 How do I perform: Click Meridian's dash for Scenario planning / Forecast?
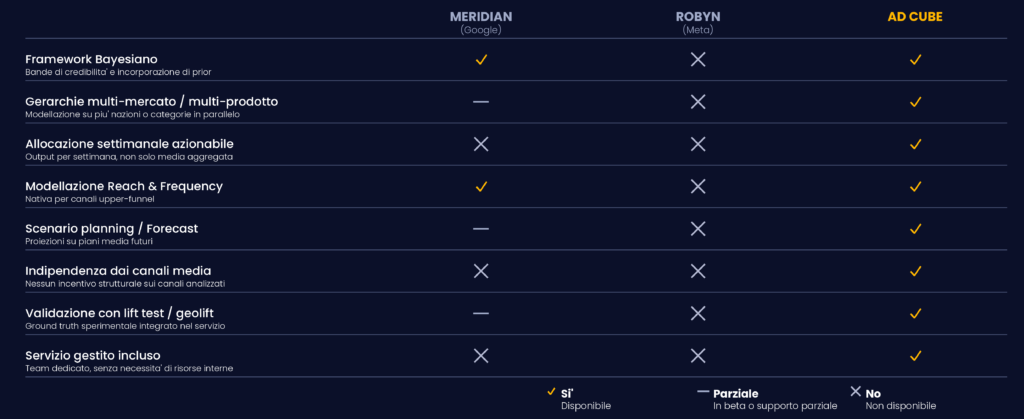(x=481, y=228)
